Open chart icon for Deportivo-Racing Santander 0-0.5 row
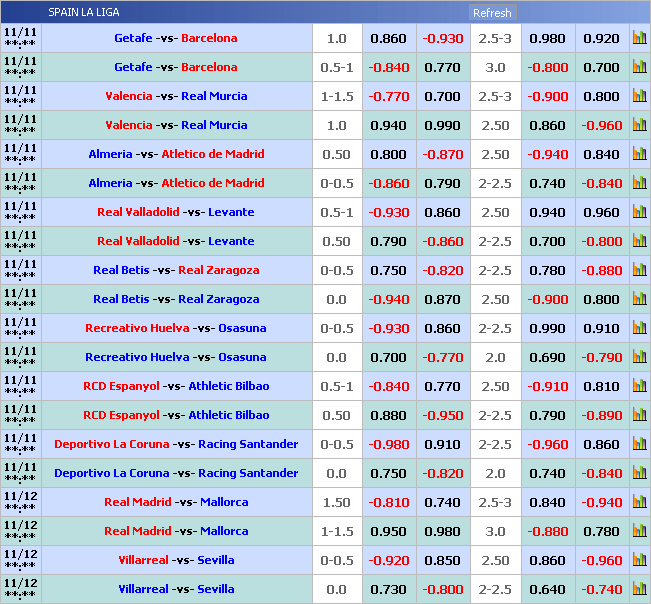Screen dimensions: 651x604 click(x=639, y=444)
